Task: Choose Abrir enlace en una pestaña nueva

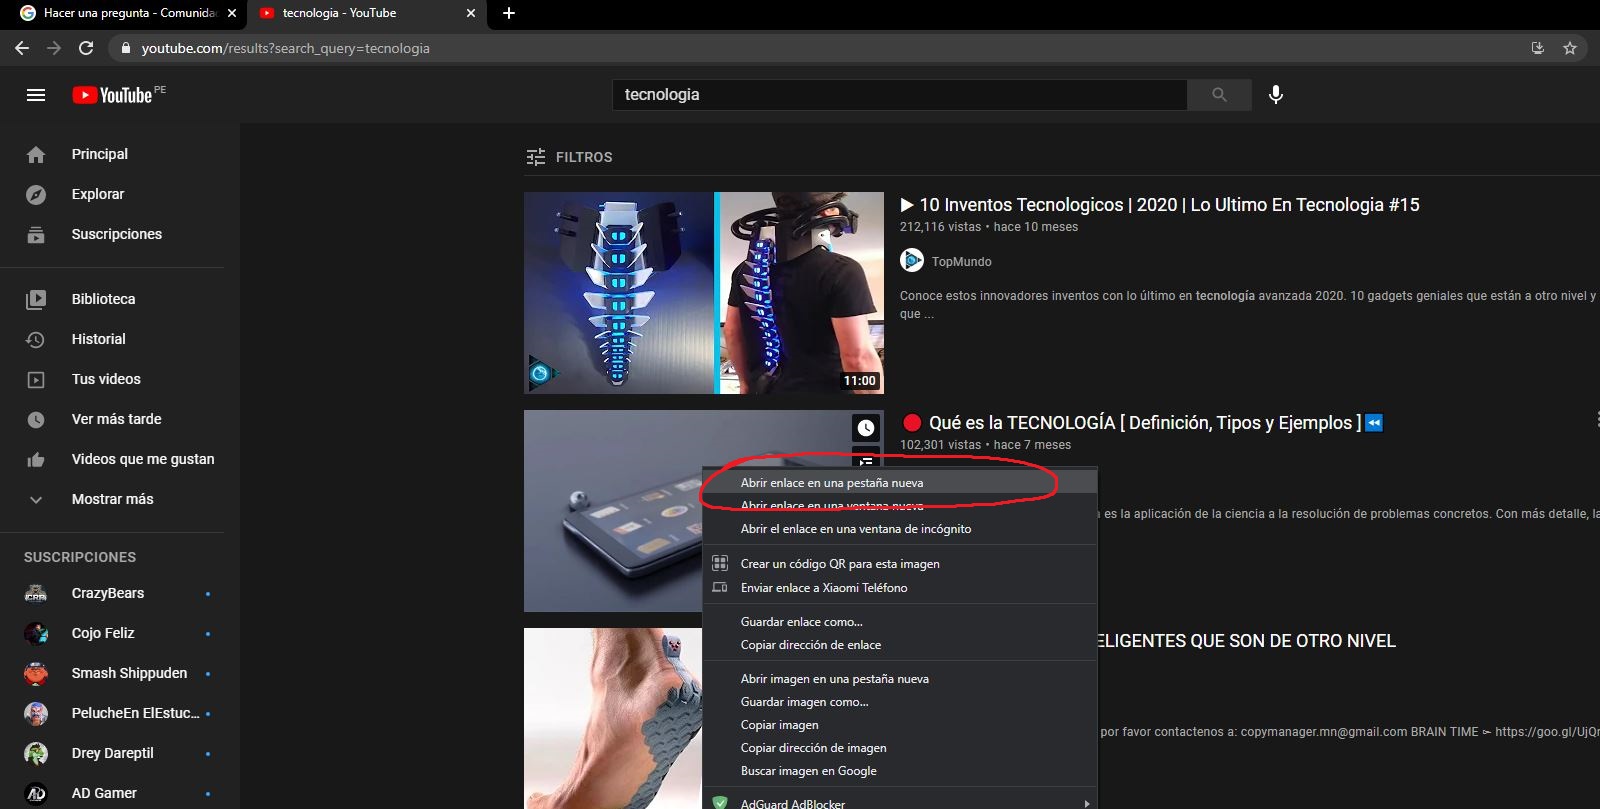Action: coord(900,483)
